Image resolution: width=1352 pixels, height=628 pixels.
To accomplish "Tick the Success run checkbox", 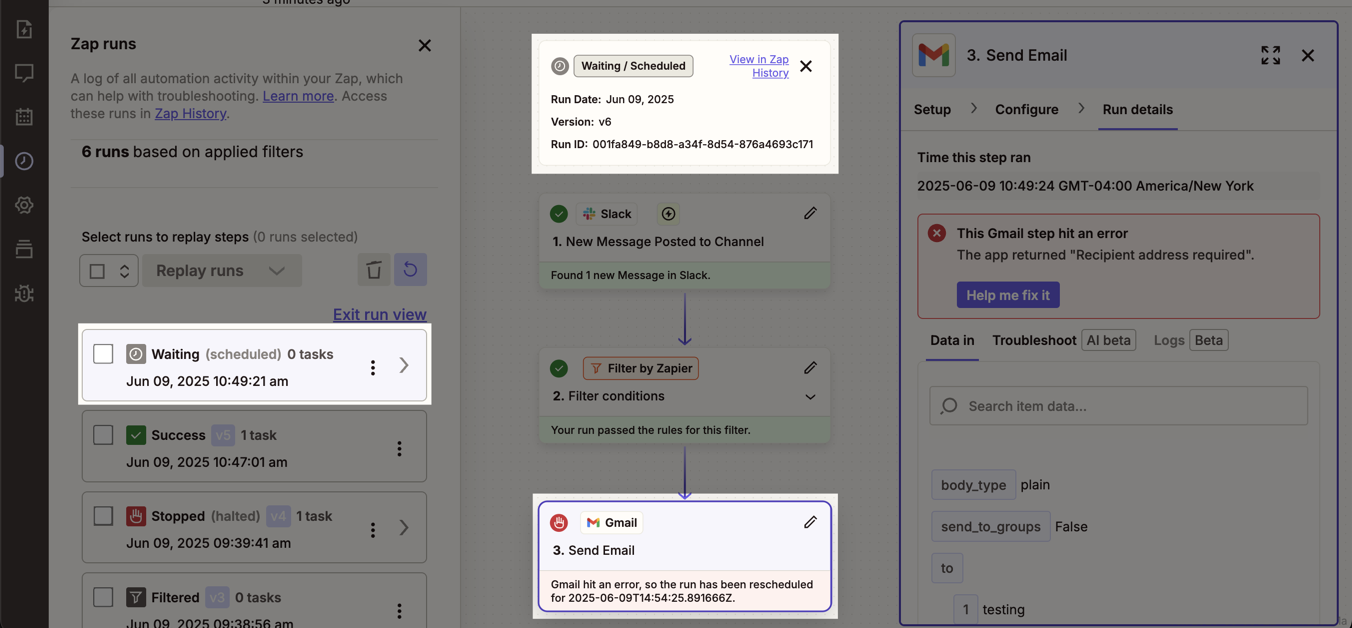I will click(103, 434).
